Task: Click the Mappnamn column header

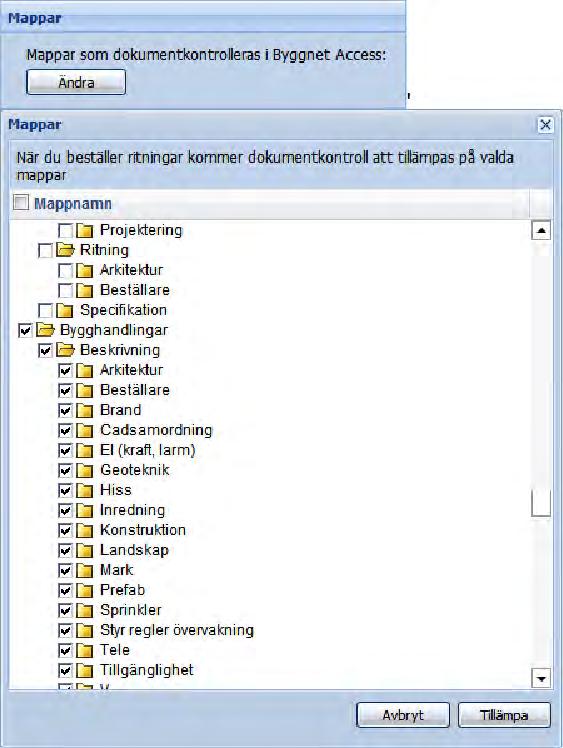Action: tap(73, 204)
